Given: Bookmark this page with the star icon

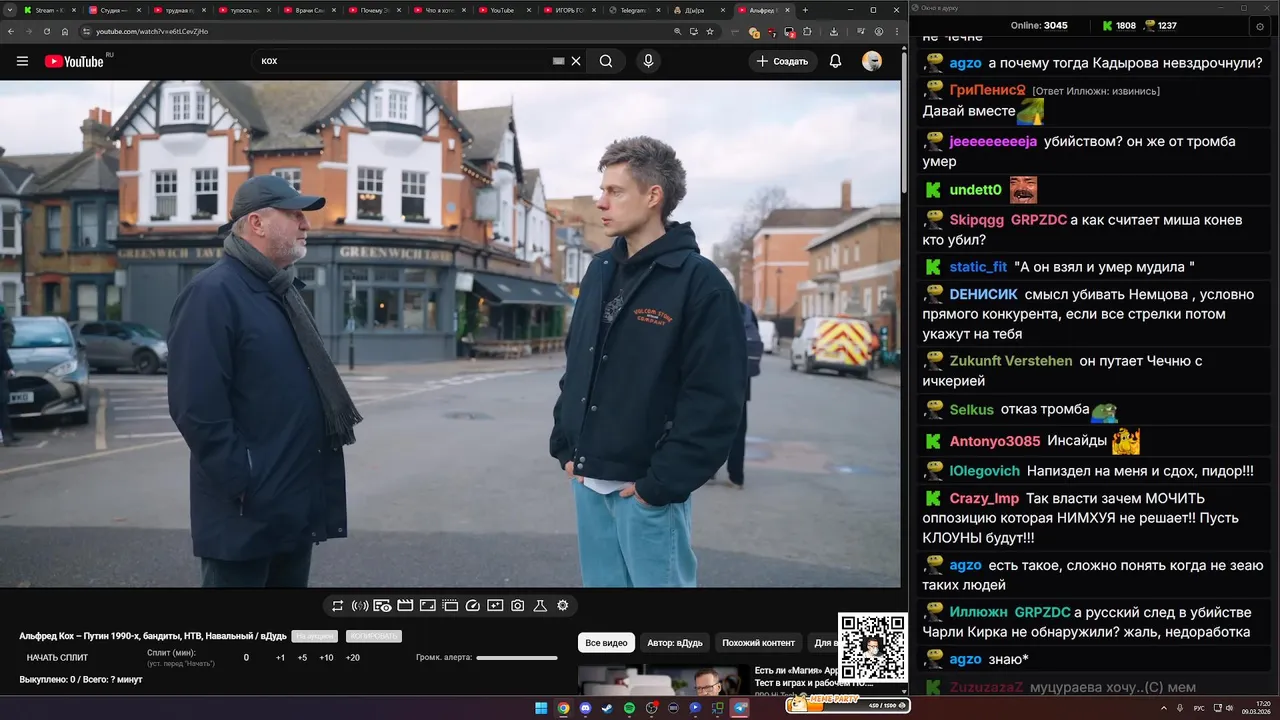Looking at the screenshot, I should click(710, 31).
